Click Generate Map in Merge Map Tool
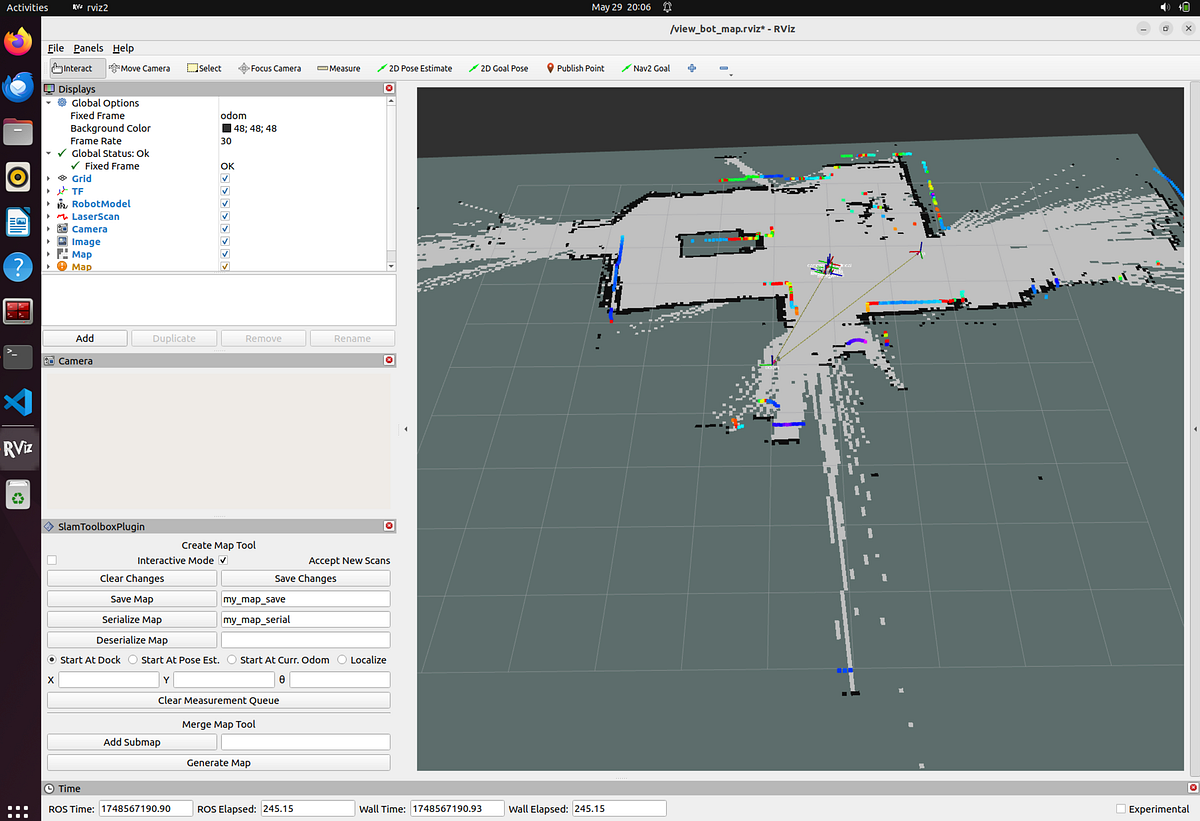This screenshot has width=1200, height=821. coord(218,762)
